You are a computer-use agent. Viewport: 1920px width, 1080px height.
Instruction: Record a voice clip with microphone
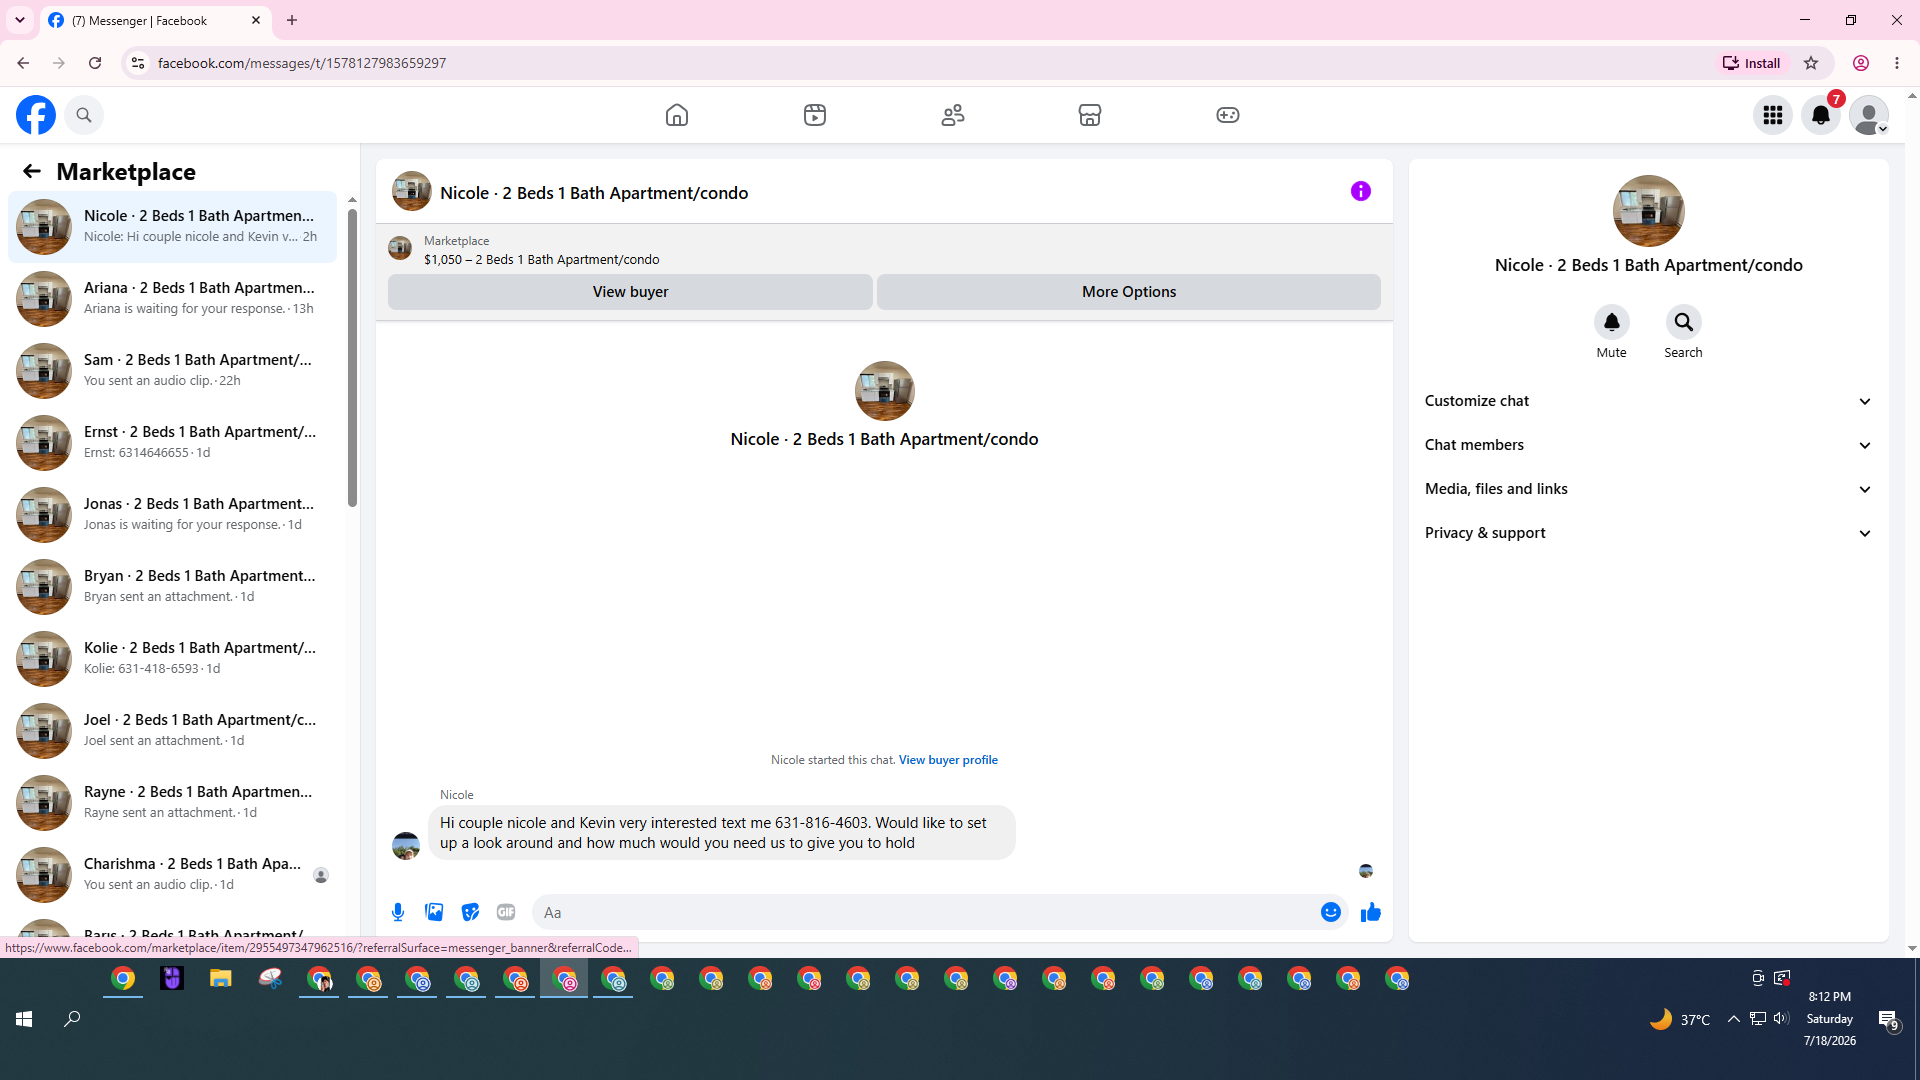[x=398, y=912]
